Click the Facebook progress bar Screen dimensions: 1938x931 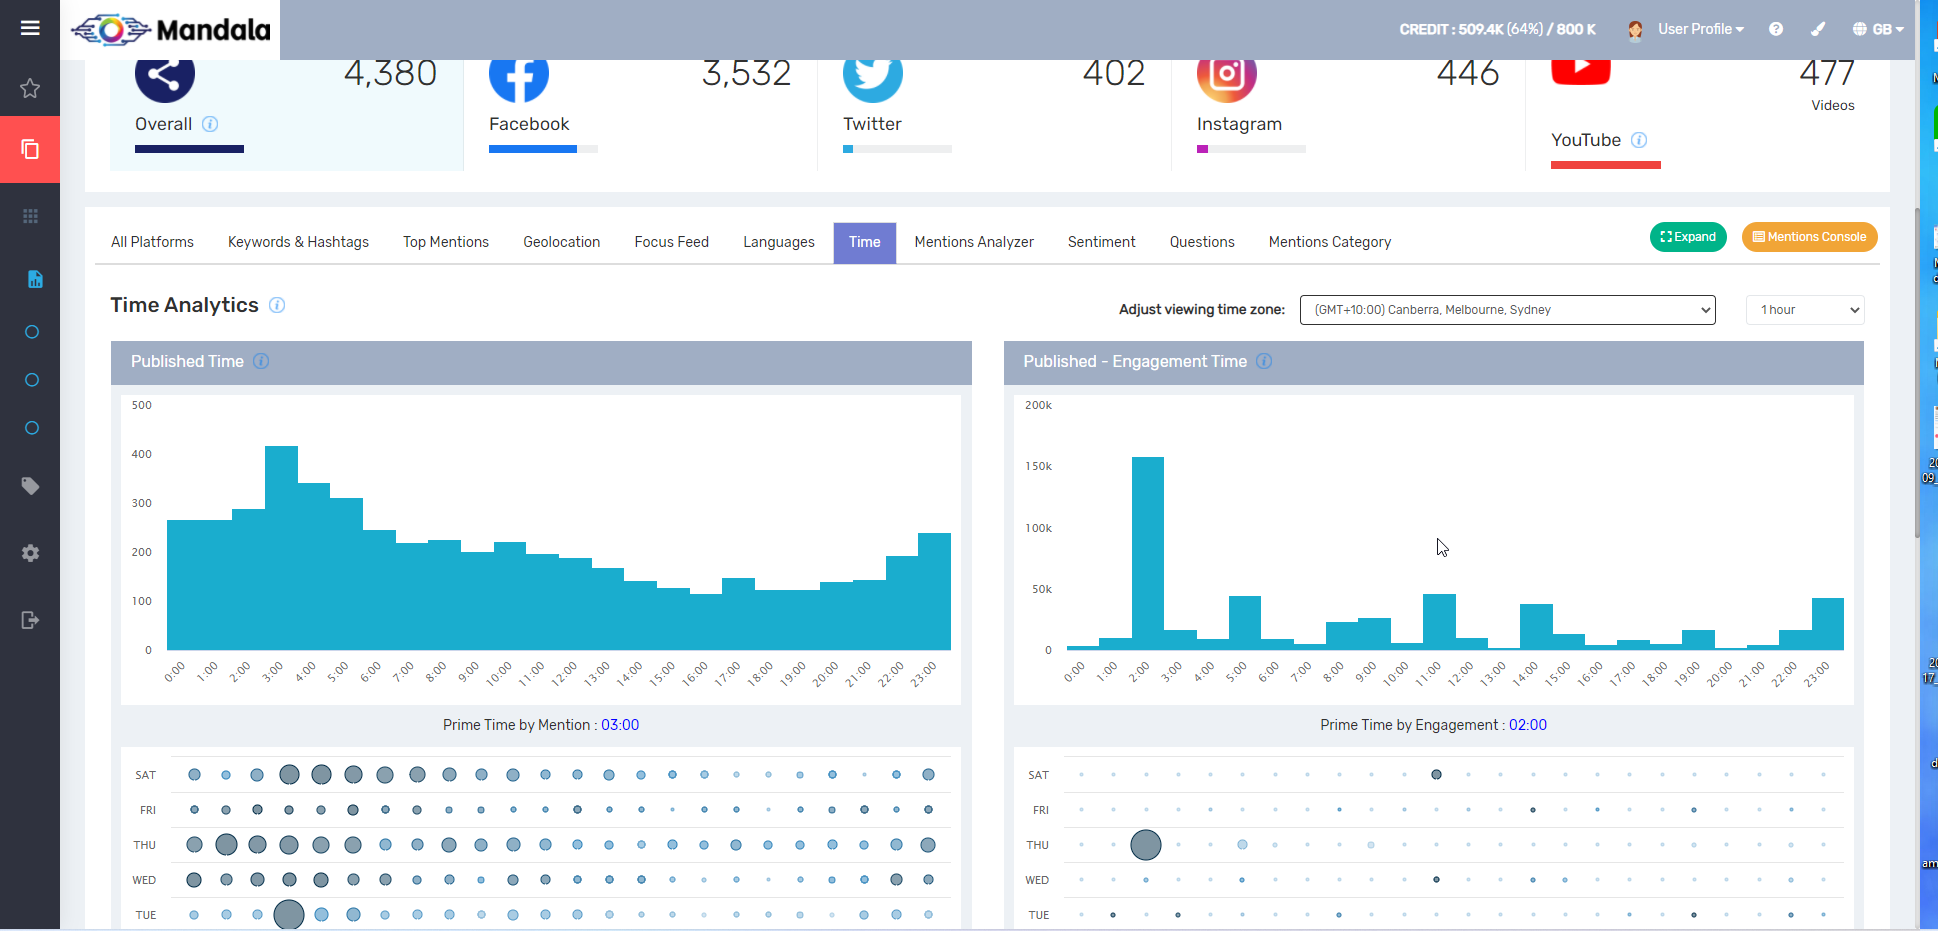[543, 148]
